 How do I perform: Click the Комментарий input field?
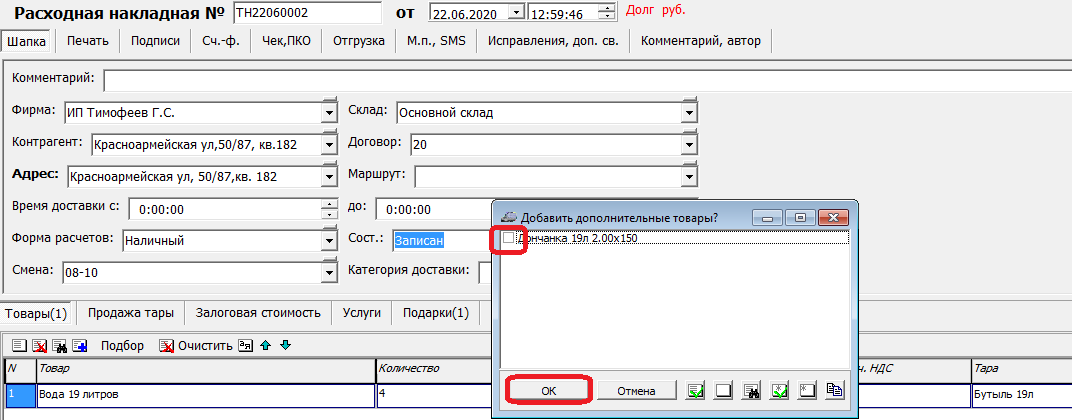click(x=585, y=79)
